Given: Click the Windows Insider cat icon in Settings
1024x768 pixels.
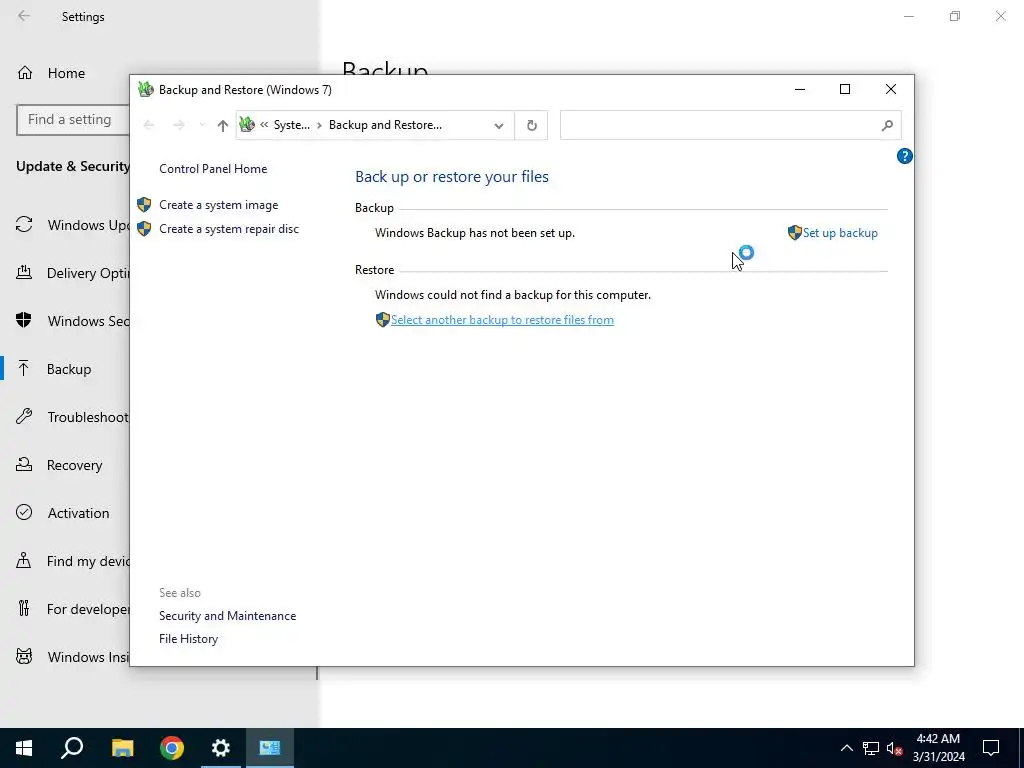Looking at the screenshot, I should 24,656.
